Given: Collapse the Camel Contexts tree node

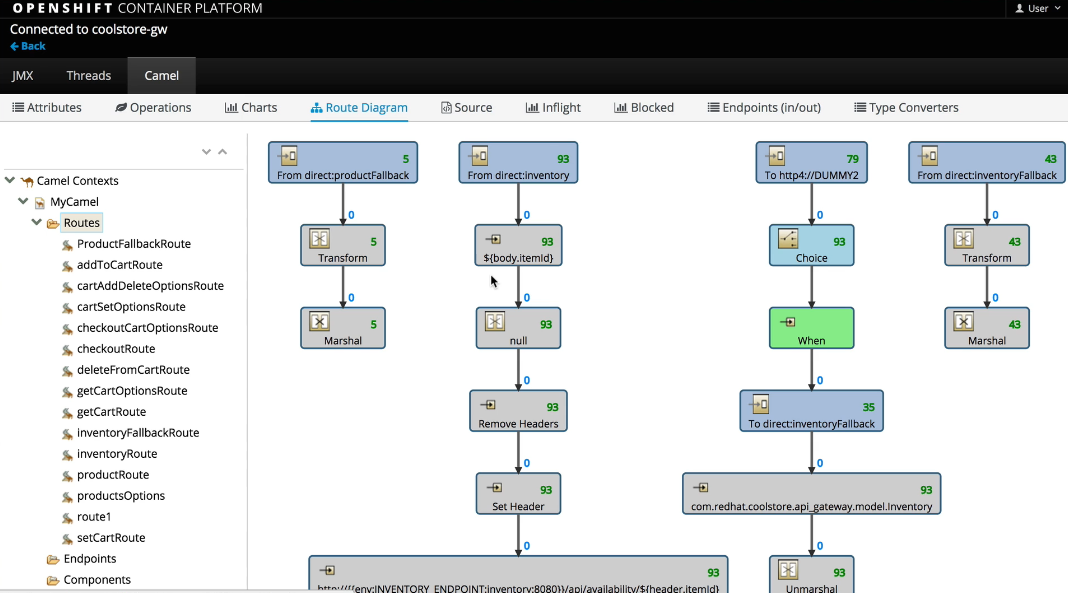Looking at the screenshot, I should (x=10, y=181).
